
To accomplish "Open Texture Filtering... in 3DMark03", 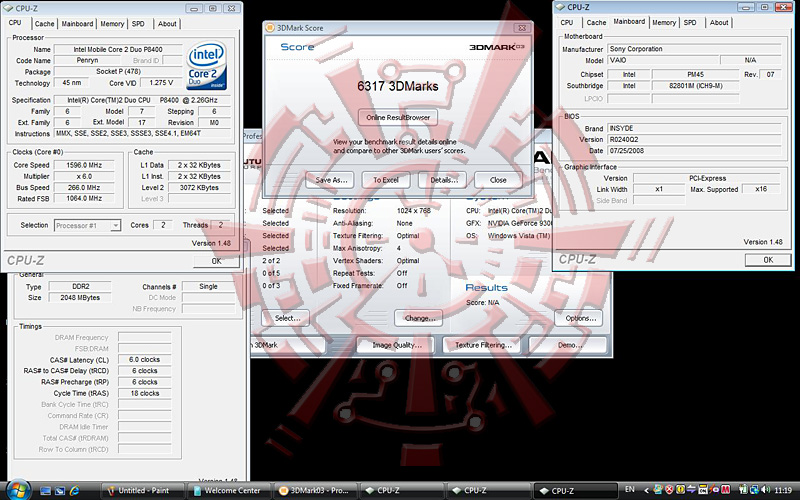I will pyautogui.click(x=483, y=345).
